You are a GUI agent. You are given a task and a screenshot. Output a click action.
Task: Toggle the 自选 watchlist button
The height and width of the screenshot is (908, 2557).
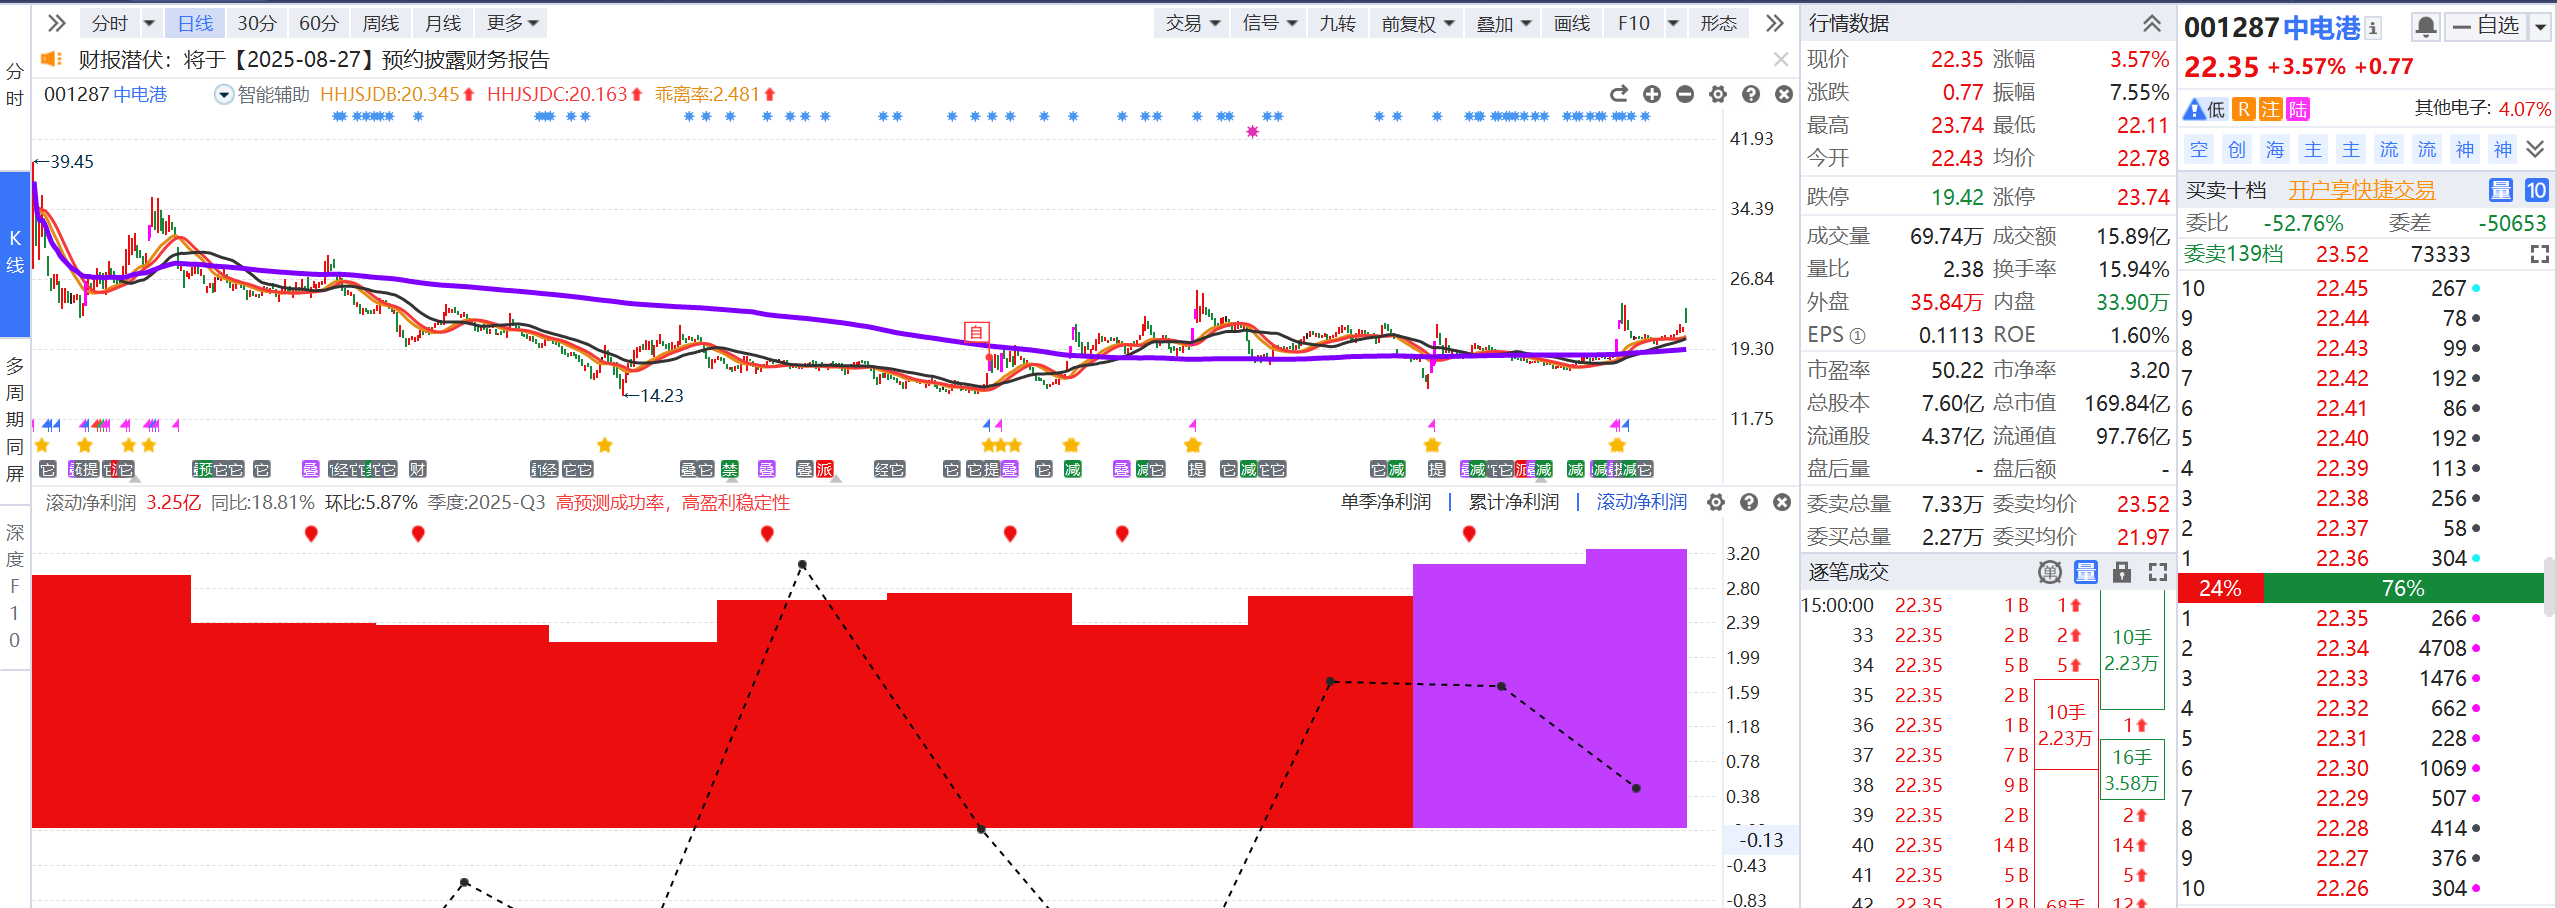[x=2486, y=27]
